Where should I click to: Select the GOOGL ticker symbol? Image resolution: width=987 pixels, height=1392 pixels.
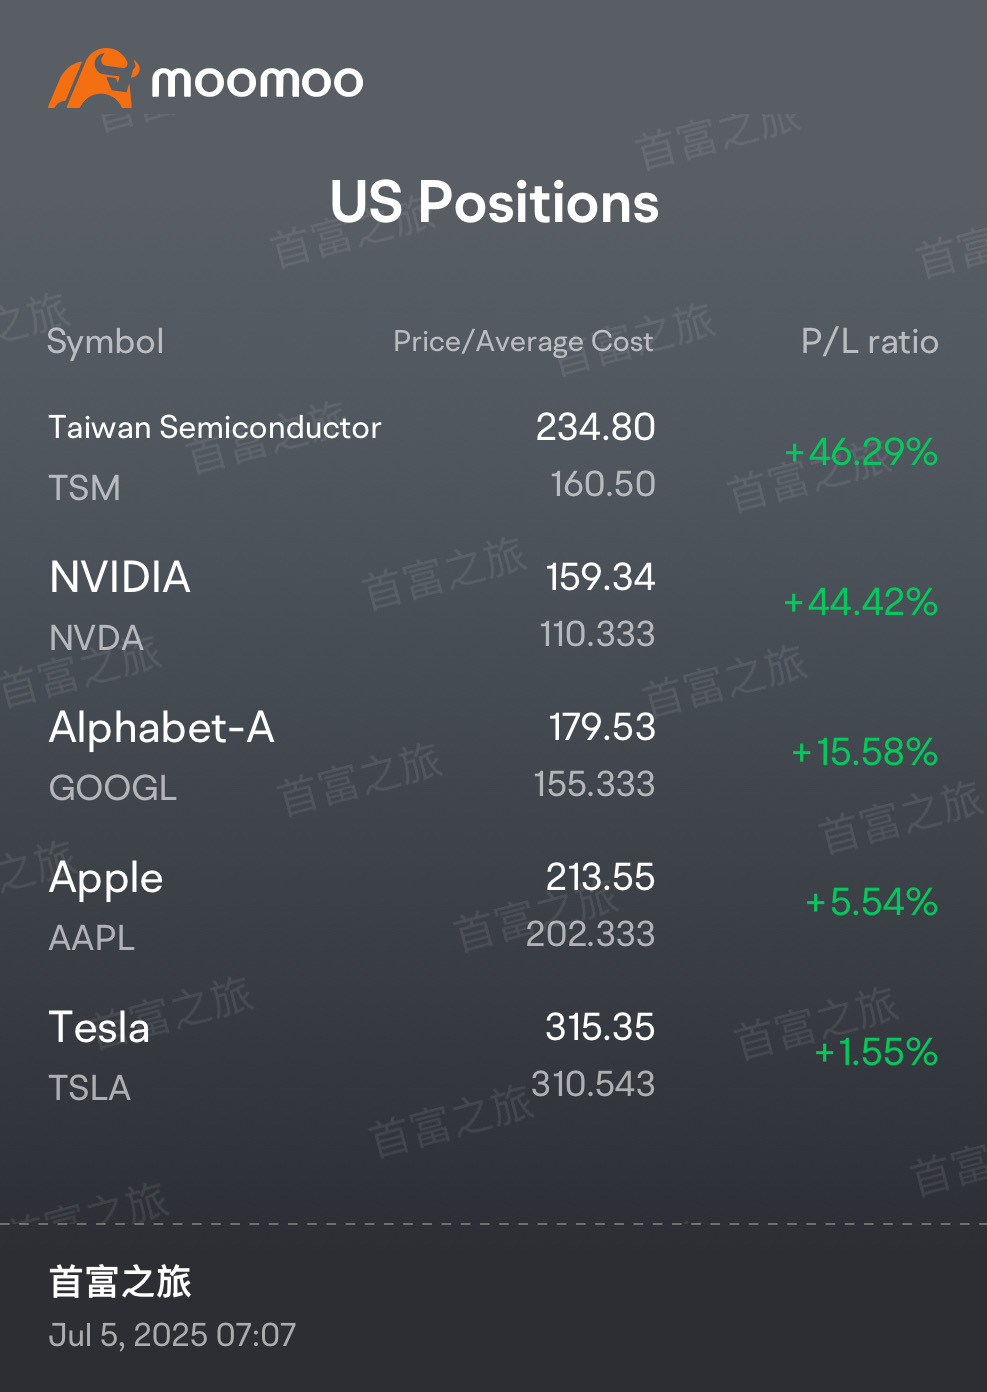(113, 788)
